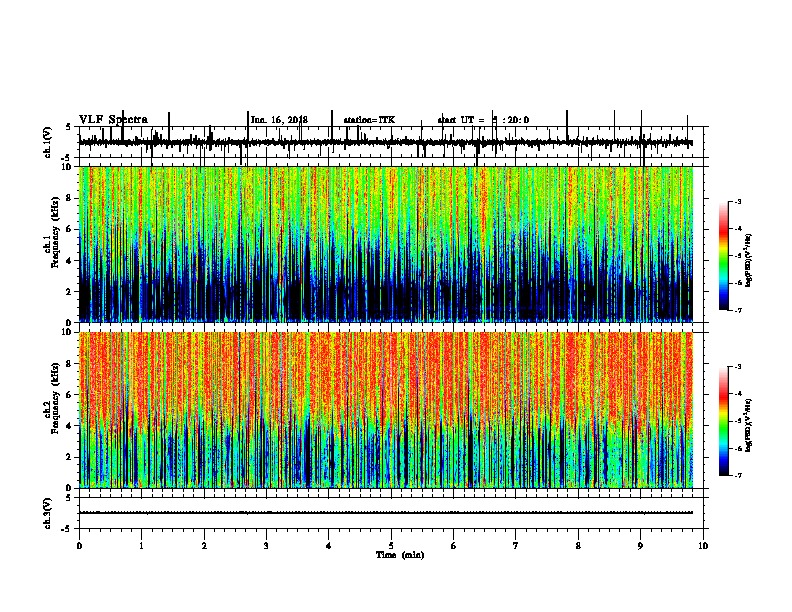Click the 'VLF Spectra' plot title
This screenshot has height=612, width=792.
pyautogui.click(x=113, y=120)
